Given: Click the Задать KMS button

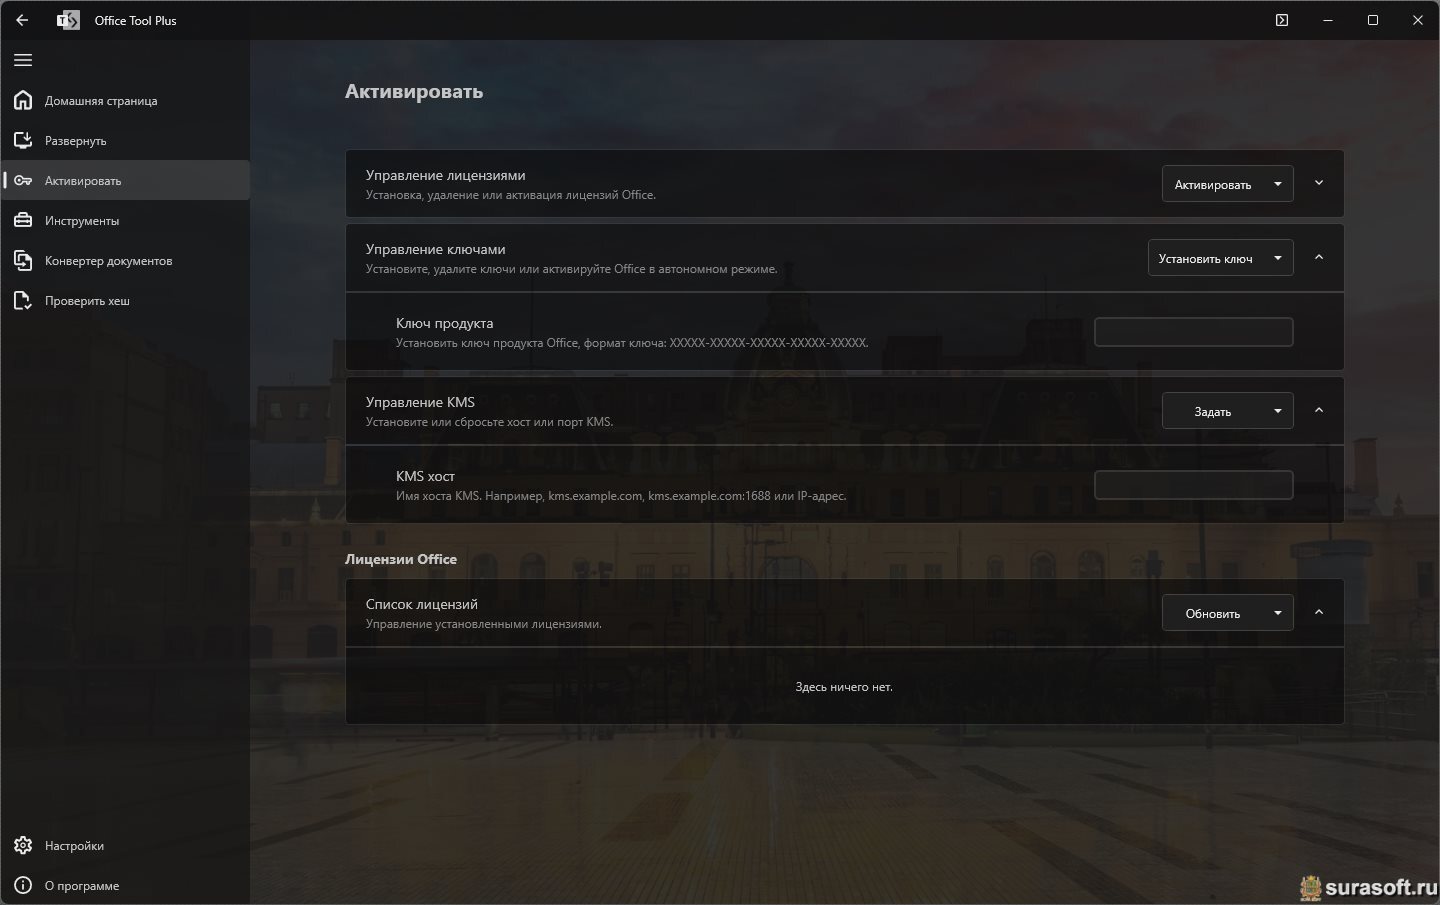Looking at the screenshot, I should [x=1212, y=411].
